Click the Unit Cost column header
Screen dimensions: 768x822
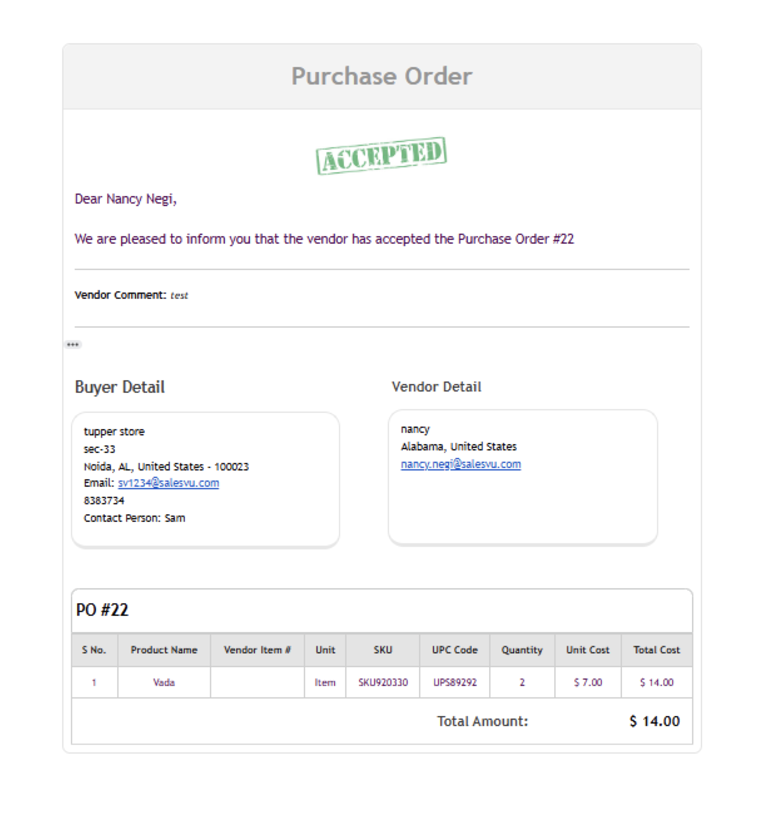587,650
